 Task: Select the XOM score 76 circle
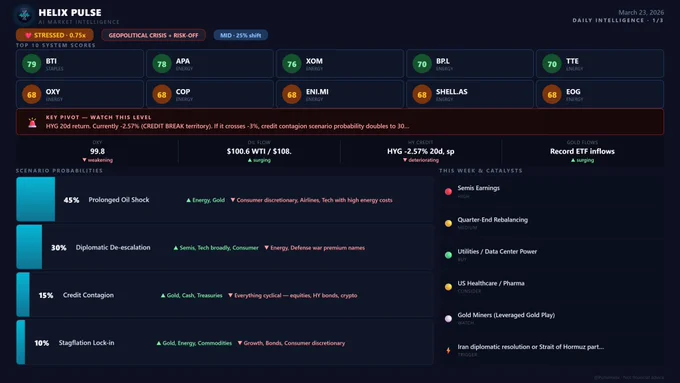tap(292, 64)
